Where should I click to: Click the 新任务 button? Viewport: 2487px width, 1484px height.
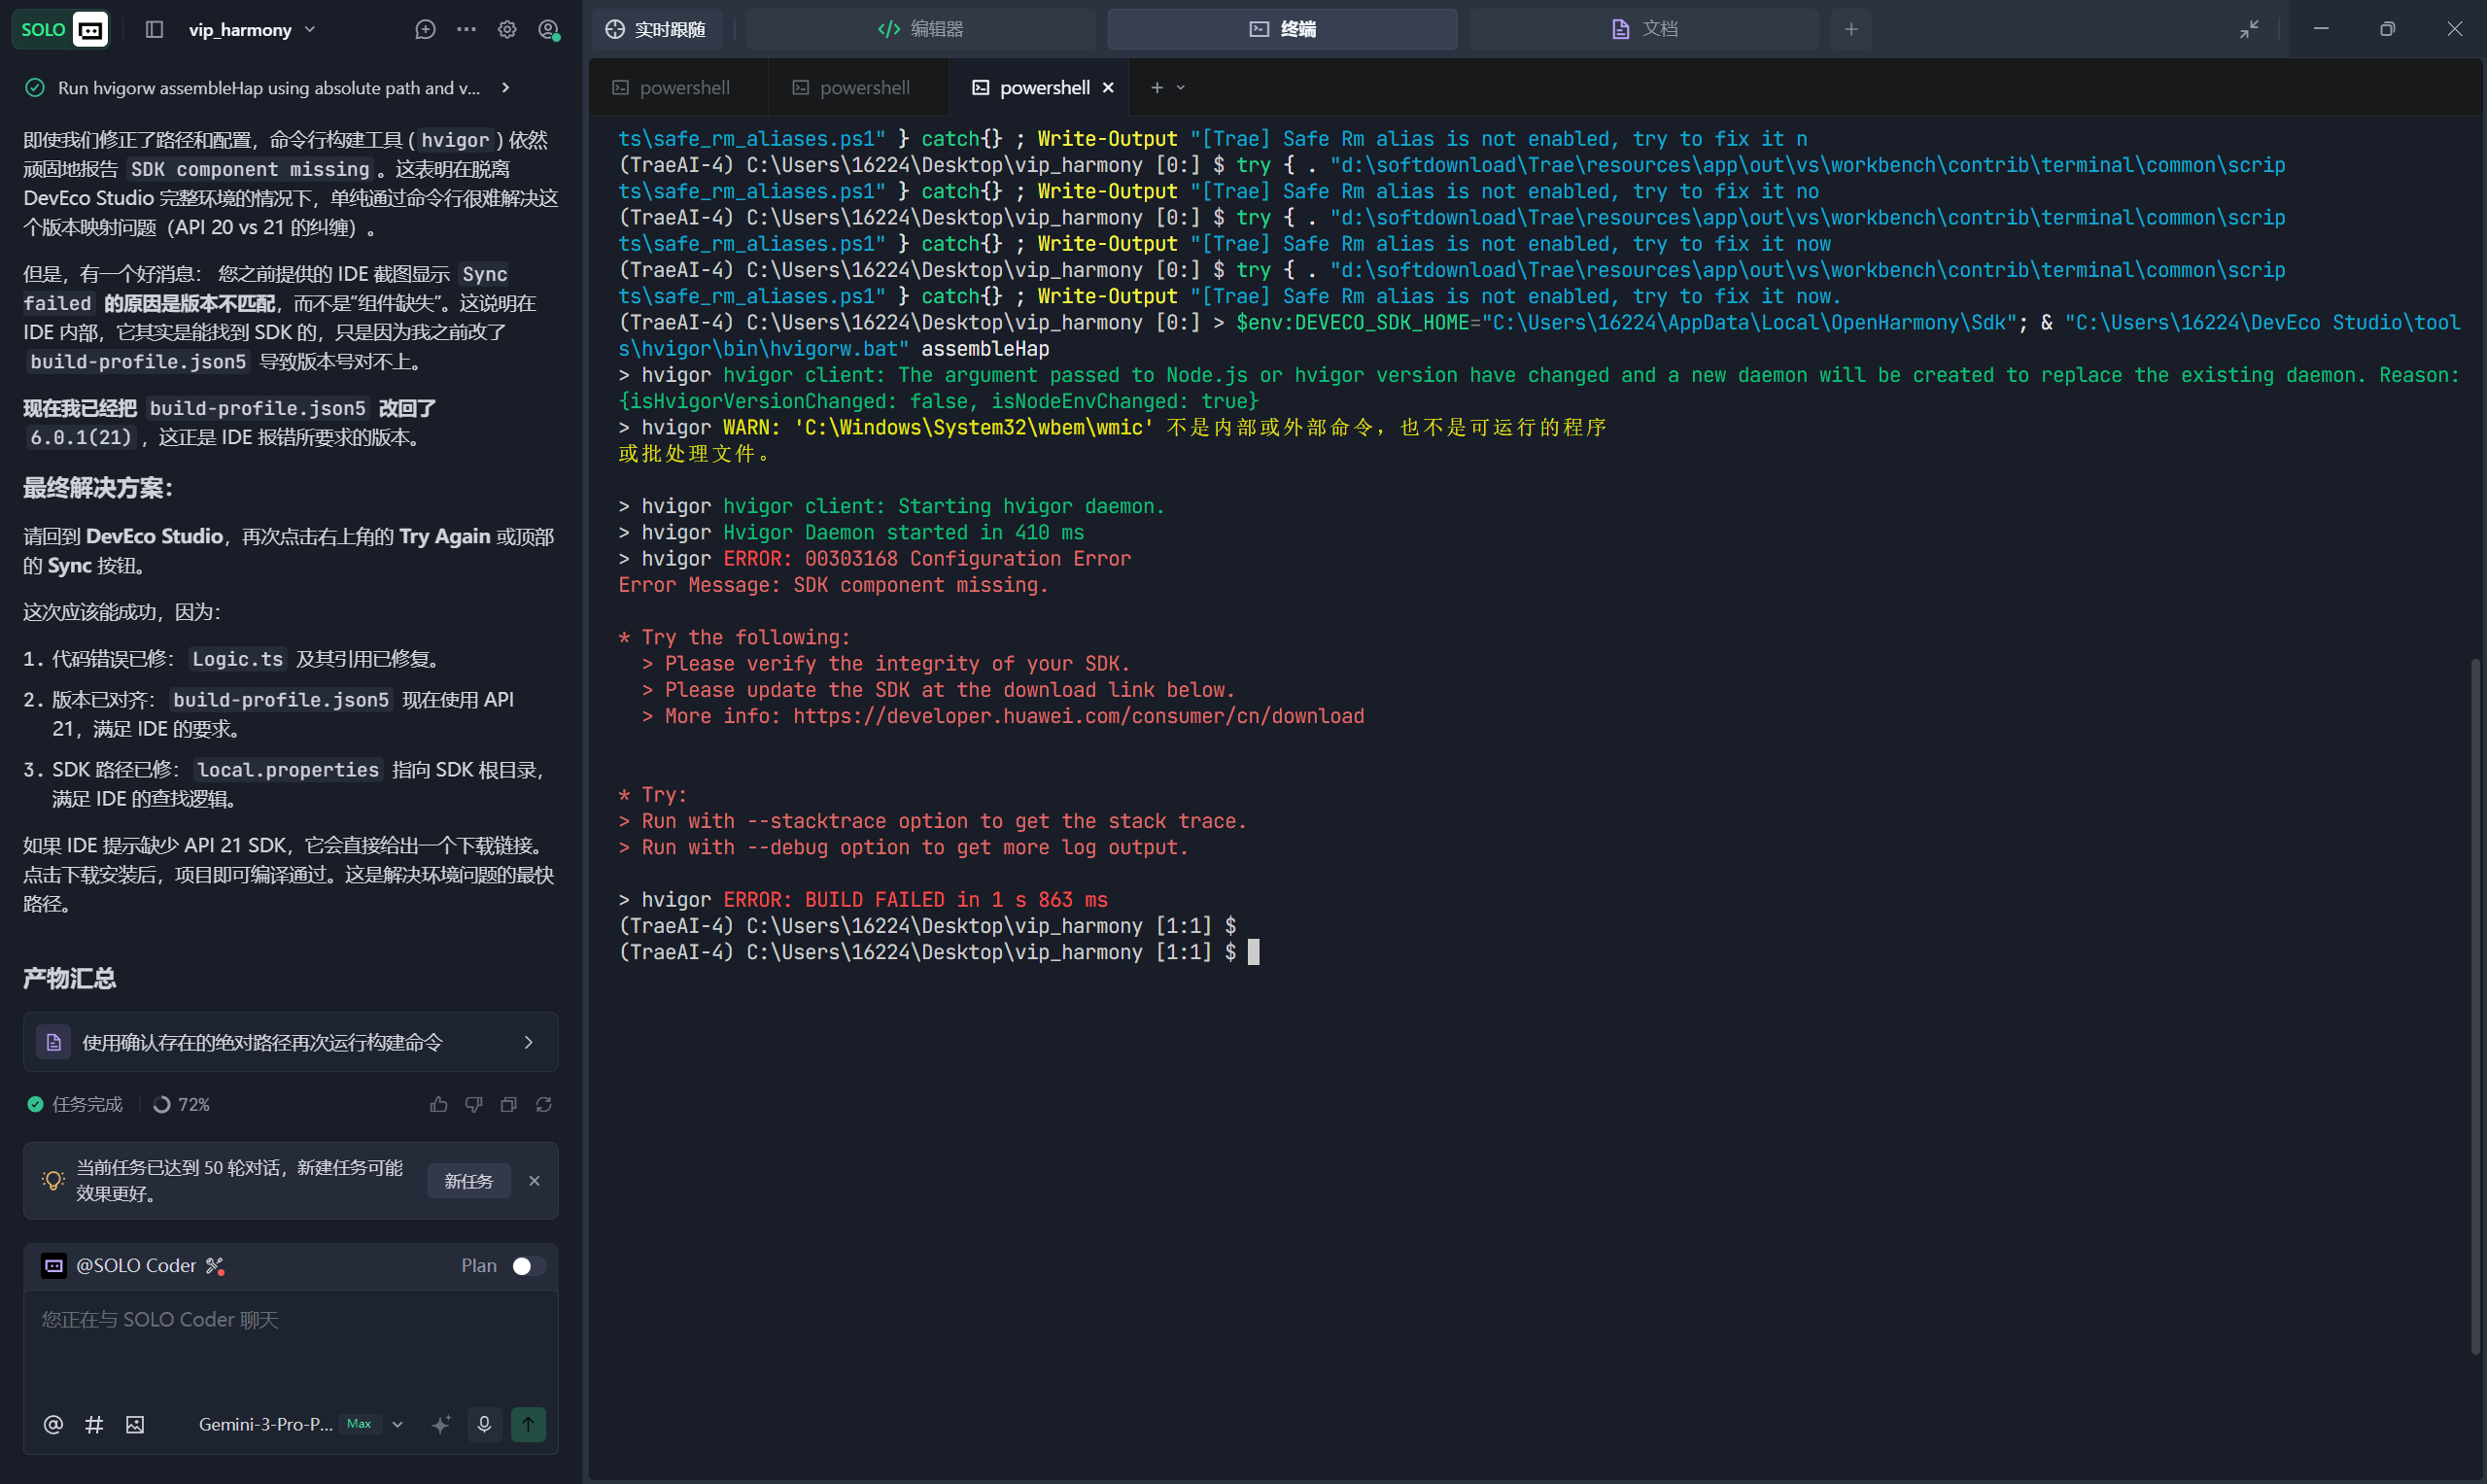468,1181
